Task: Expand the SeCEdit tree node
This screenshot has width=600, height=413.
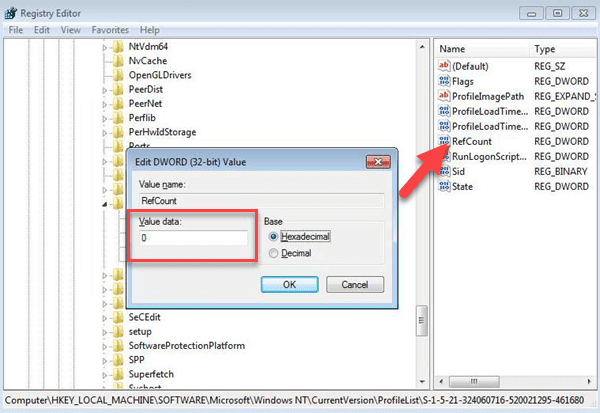Action: click(x=104, y=318)
